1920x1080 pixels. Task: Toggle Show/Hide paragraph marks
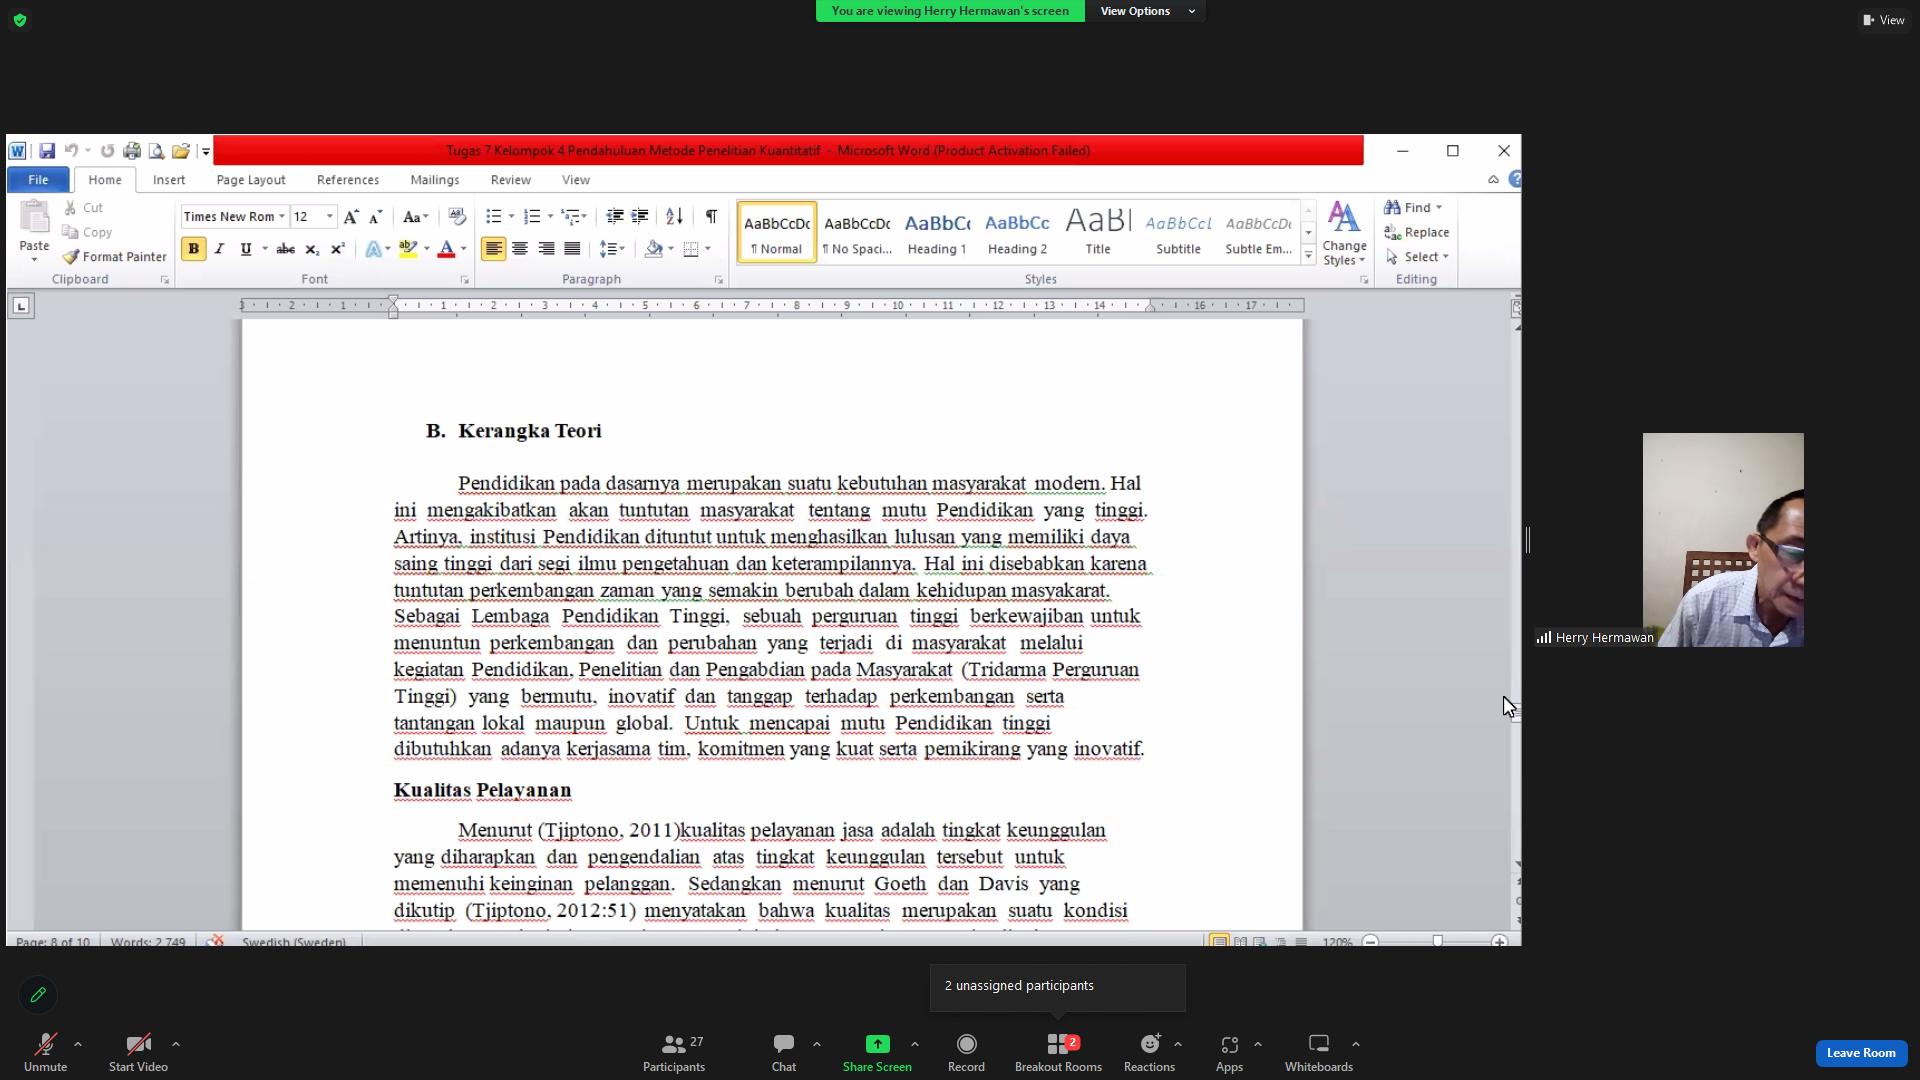[x=711, y=216]
